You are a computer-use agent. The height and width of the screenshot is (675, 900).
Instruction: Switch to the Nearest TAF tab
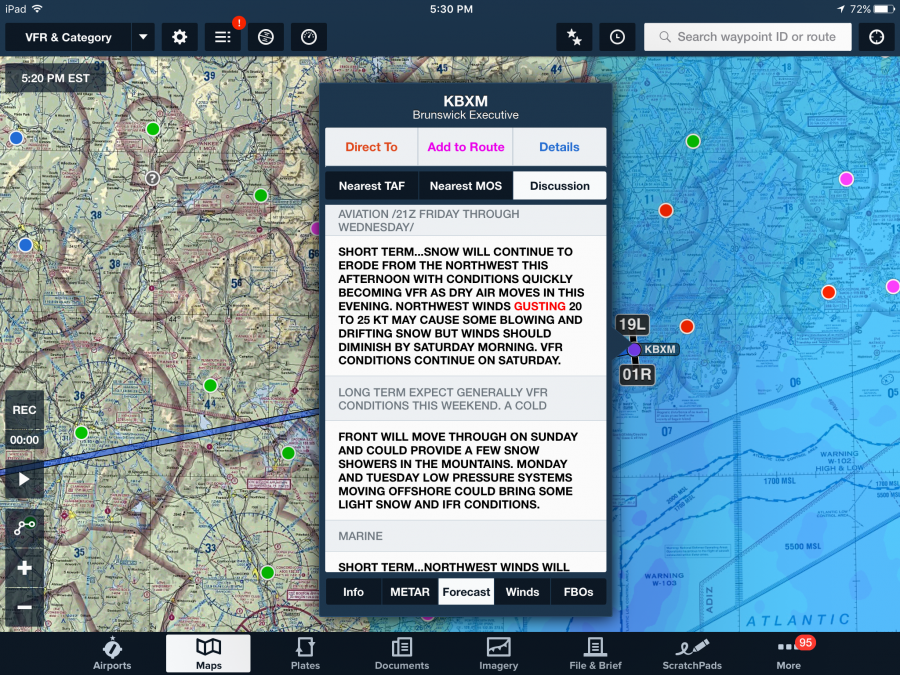click(371, 185)
